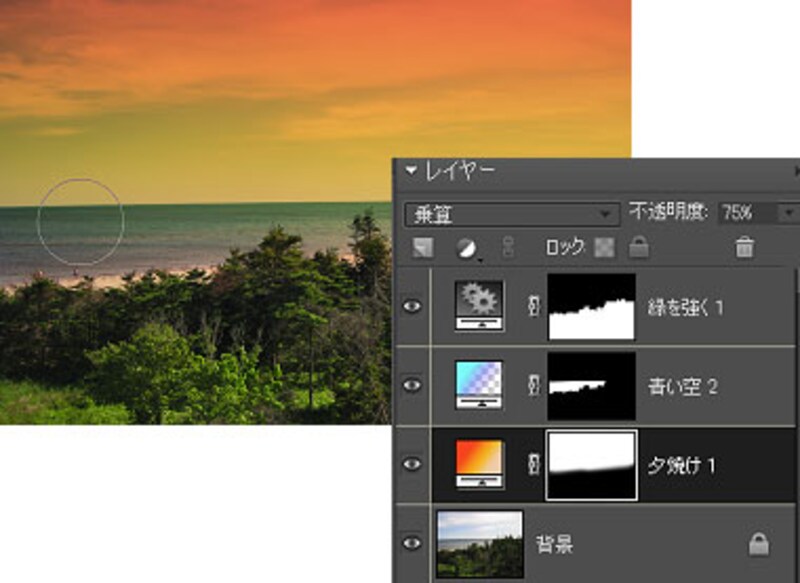Click the 75% opacity field
The height and width of the screenshot is (583, 800).
click(x=748, y=213)
